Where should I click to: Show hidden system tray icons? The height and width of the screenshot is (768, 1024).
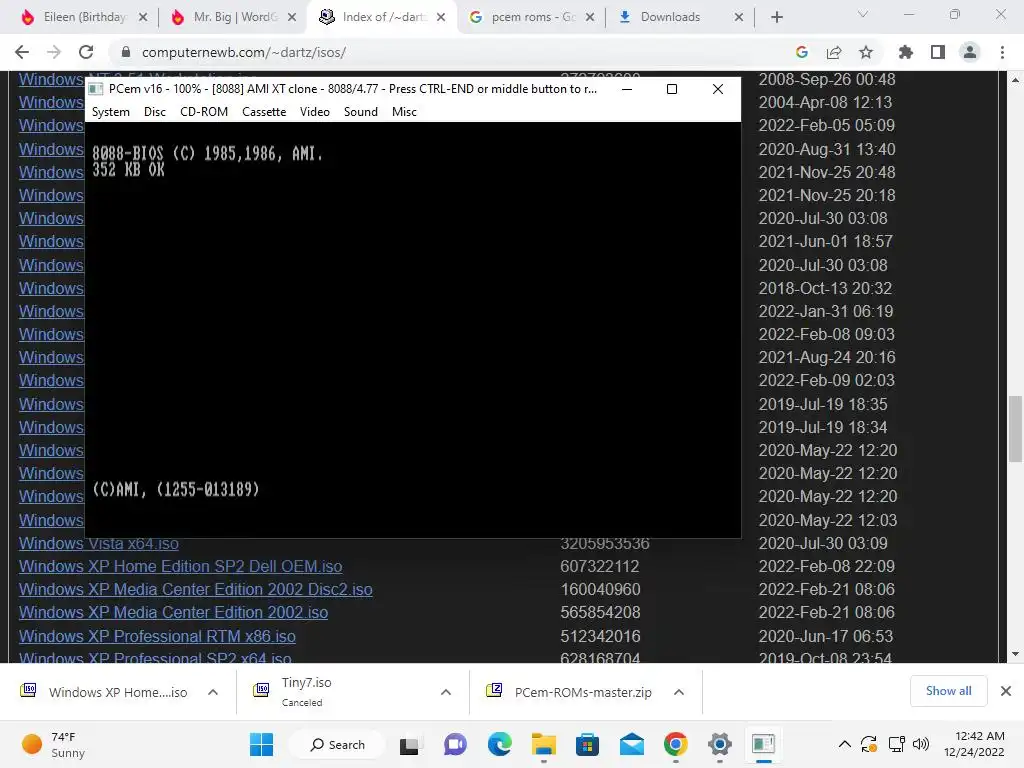844,744
